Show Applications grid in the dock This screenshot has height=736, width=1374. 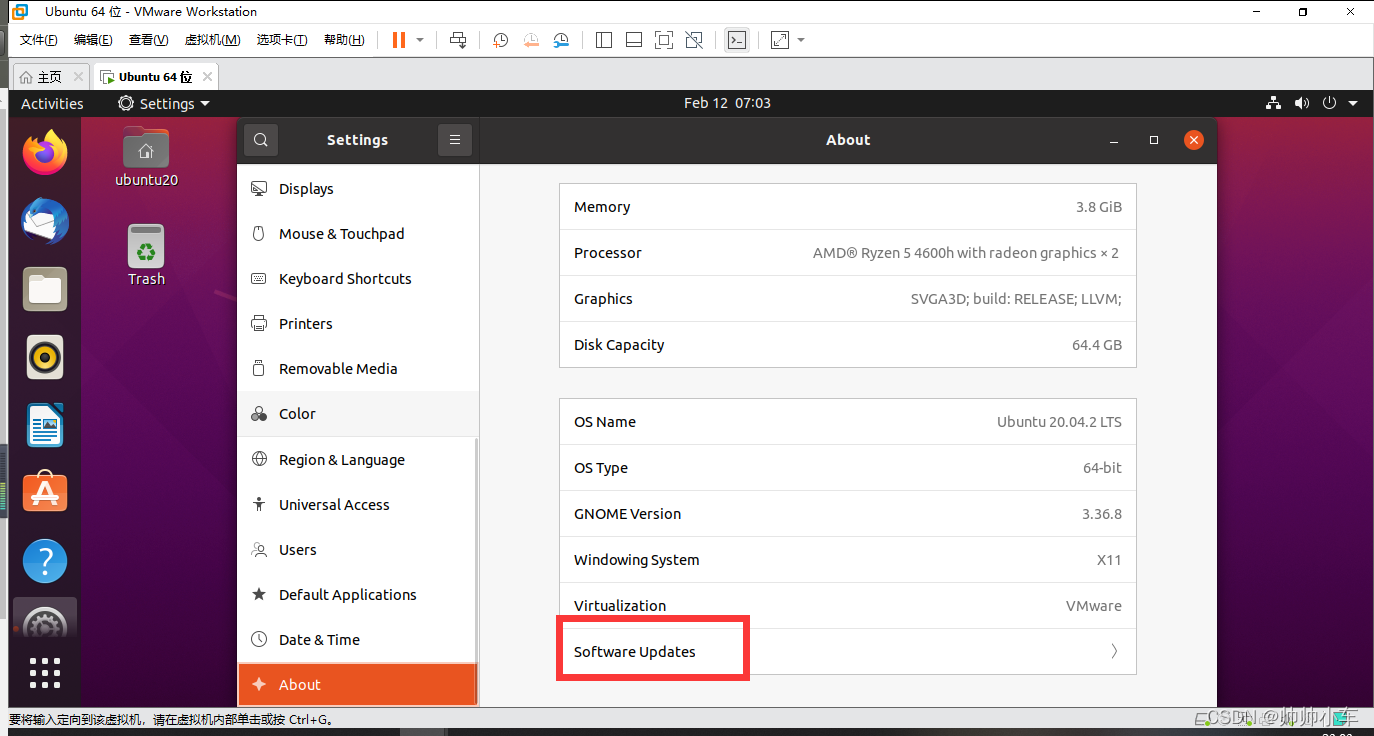(45, 673)
